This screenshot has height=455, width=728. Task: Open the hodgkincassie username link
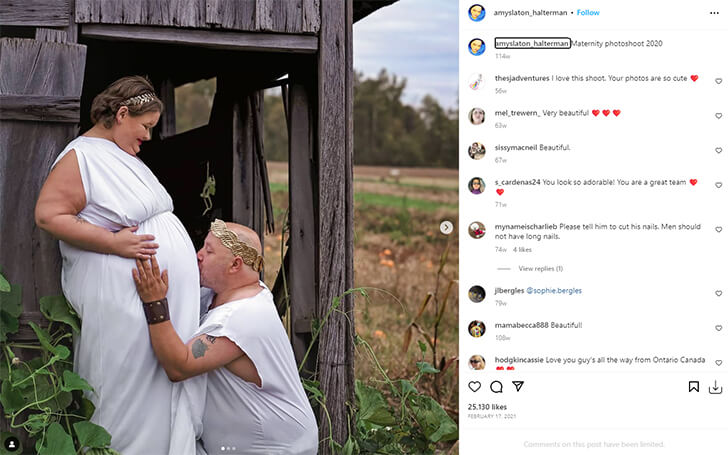[x=519, y=360]
